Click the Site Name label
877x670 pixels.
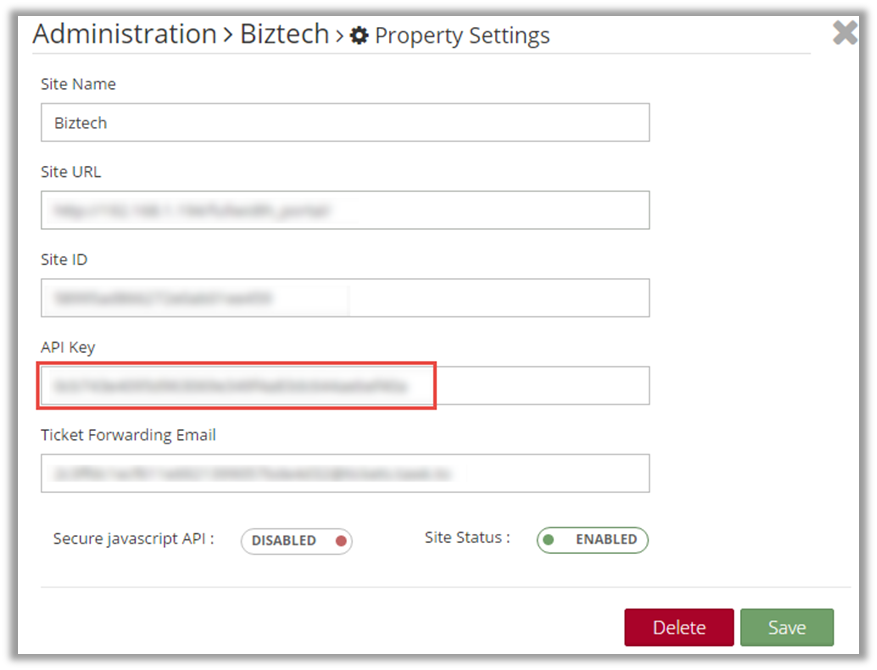[x=78, y=84]
